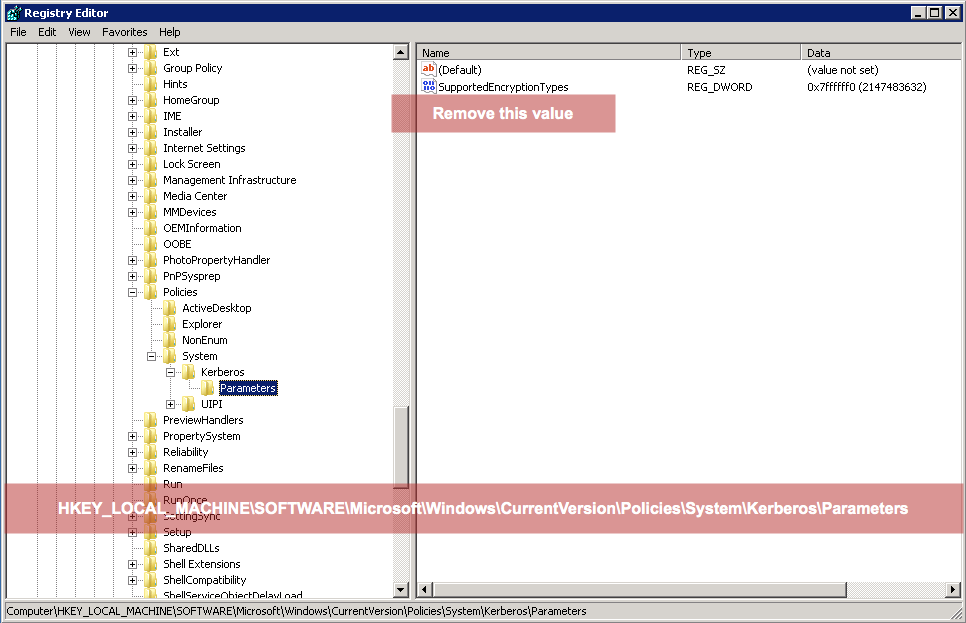
Task: Select the SharedDLLs key
Action: [191, 548]
